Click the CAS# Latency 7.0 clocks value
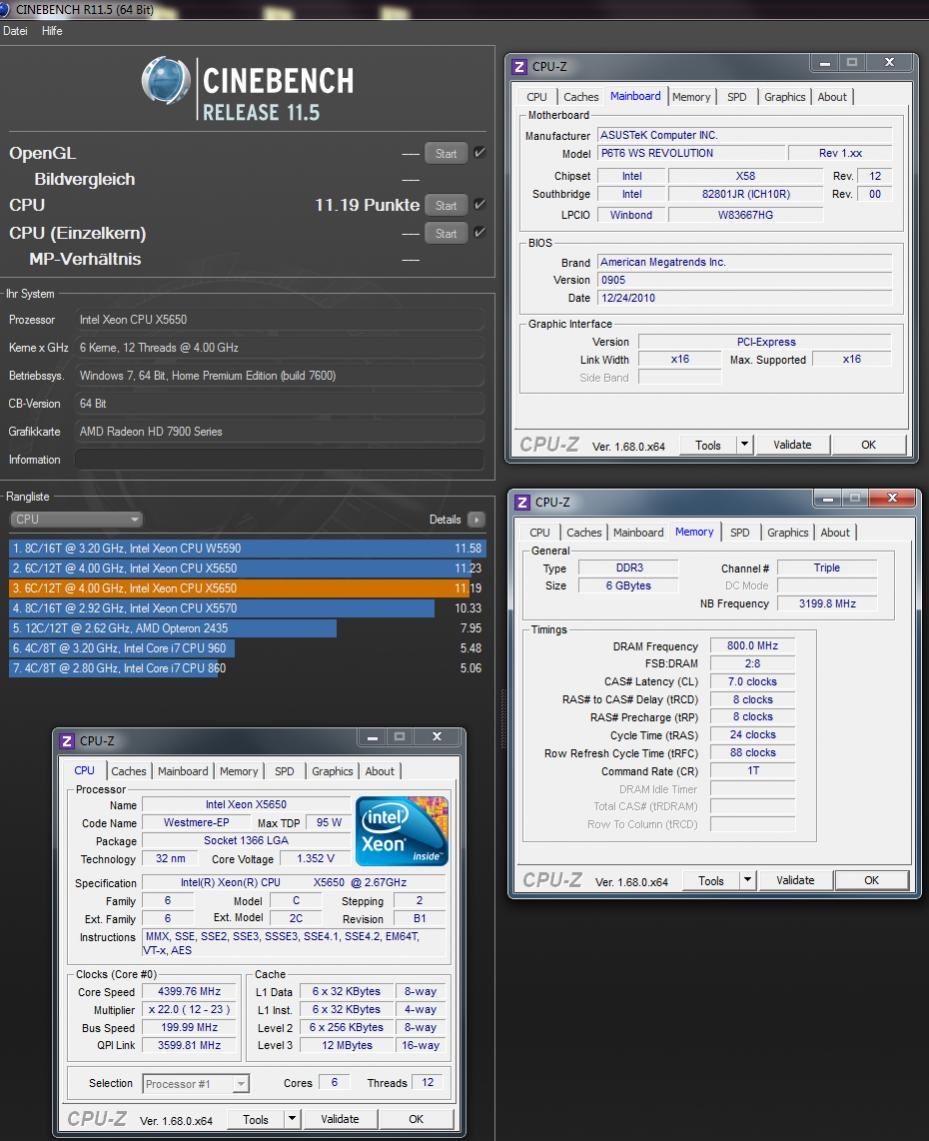The height and width of the screenshot is (1141, 929). coord(752,682)
